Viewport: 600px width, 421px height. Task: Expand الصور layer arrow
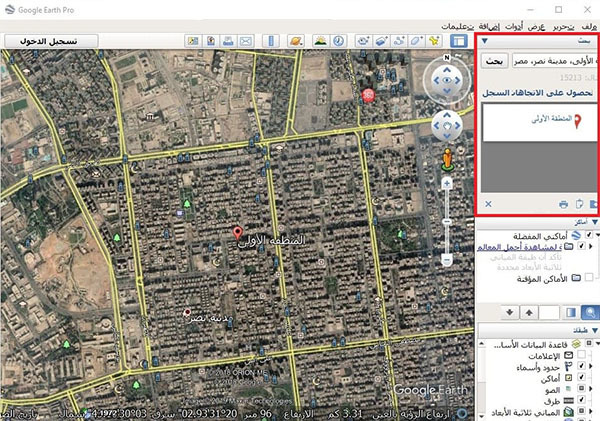(590, 389)
